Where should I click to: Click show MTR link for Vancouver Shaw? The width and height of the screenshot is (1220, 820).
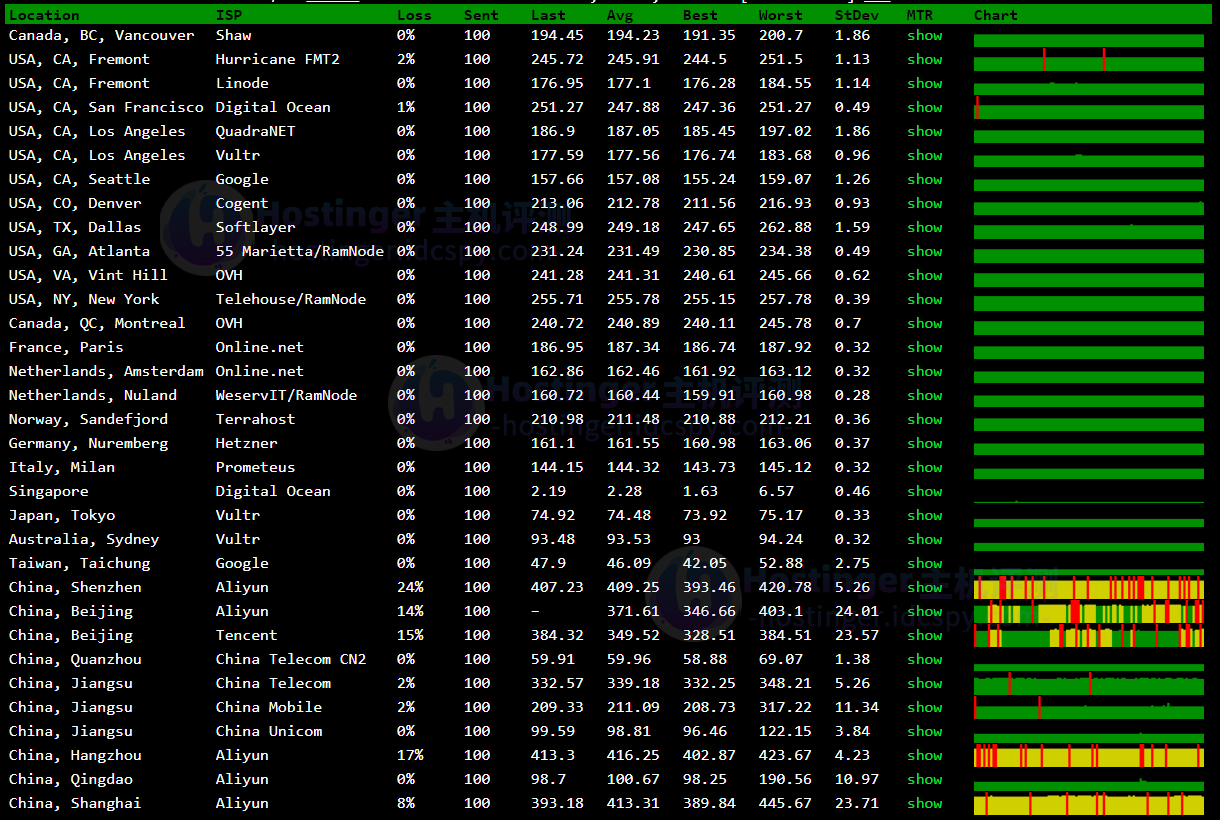point(924,35)
